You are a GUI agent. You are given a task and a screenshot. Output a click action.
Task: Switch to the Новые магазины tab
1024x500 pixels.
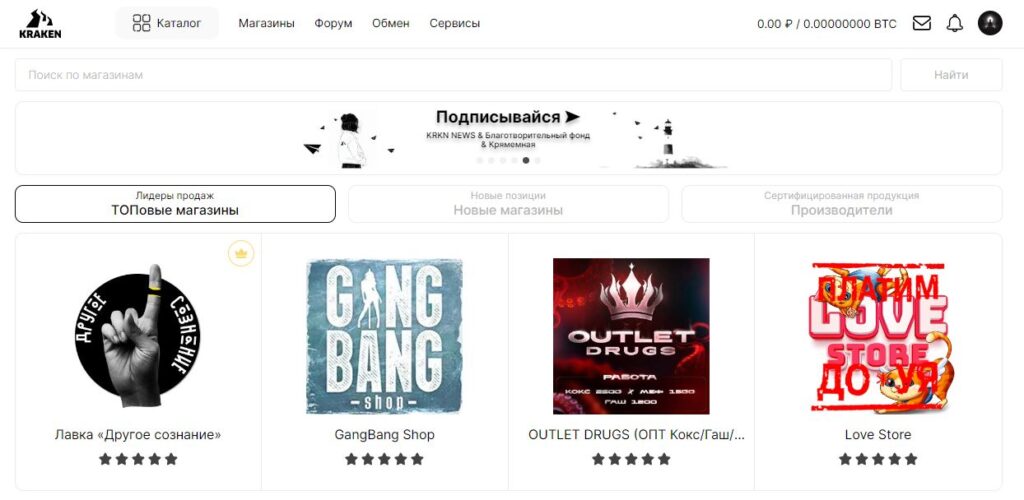508,204
